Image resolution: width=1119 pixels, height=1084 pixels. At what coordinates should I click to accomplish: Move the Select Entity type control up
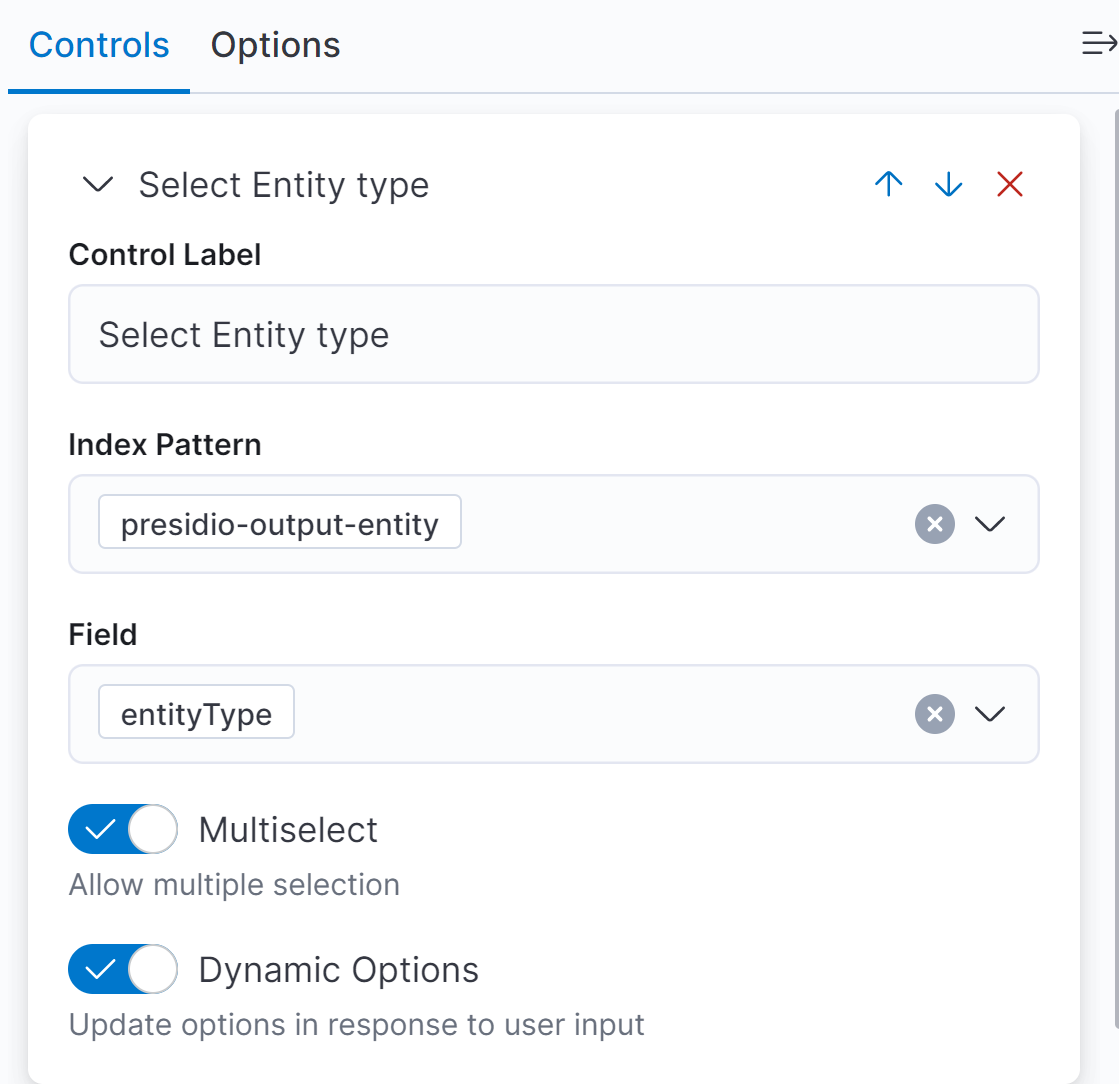pos(888,184)
